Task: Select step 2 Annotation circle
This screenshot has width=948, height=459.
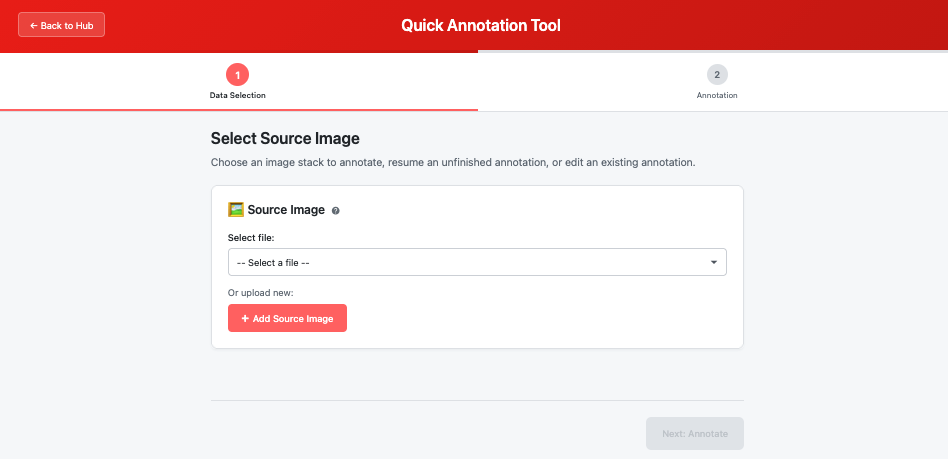Action: [x=717, y=75]
